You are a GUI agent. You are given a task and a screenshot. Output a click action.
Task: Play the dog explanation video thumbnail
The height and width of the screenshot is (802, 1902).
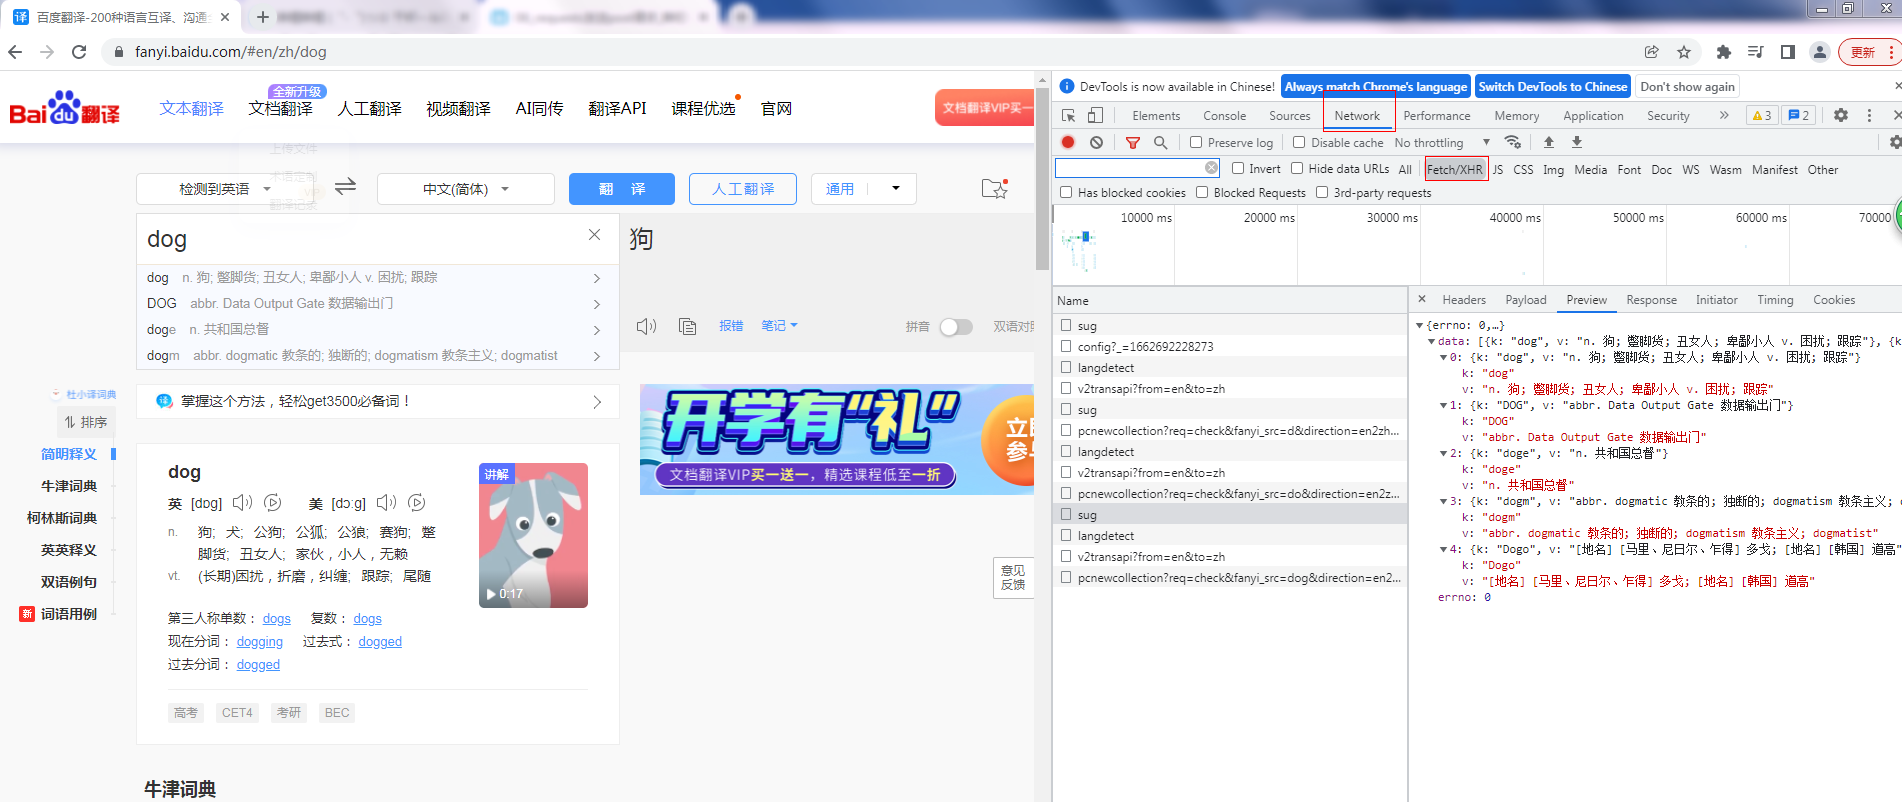533,535
